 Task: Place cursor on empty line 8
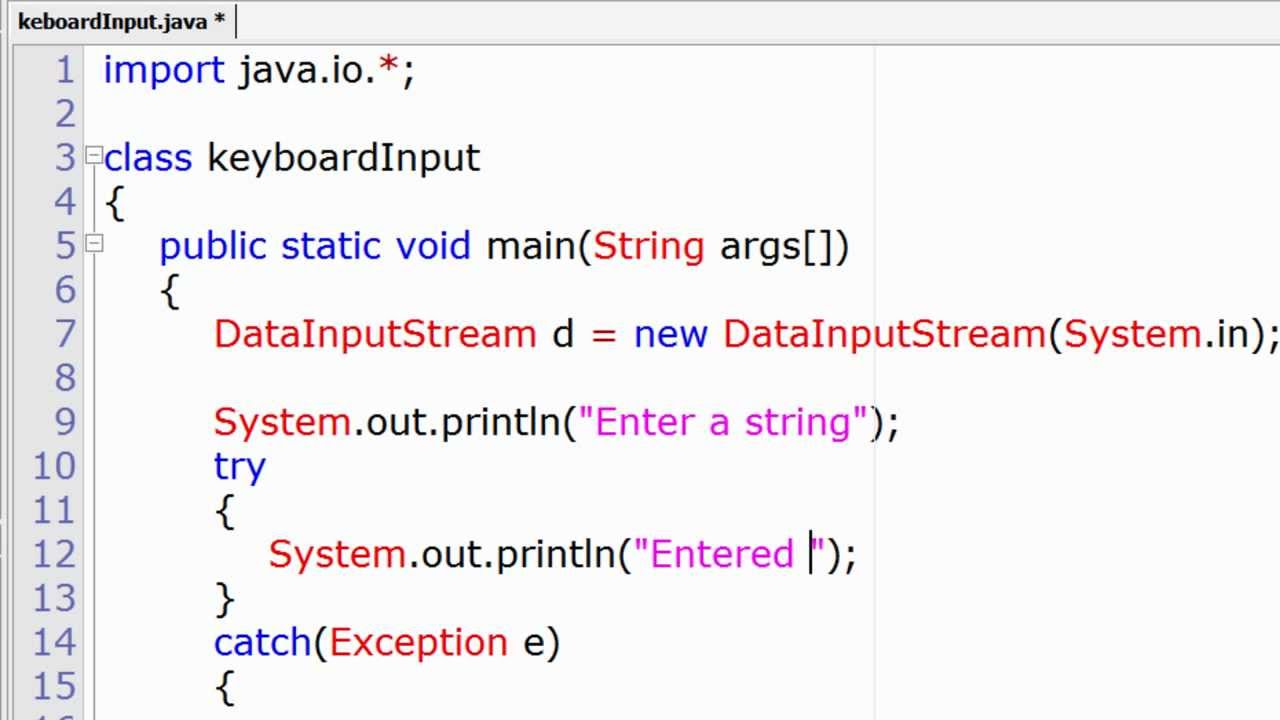tap(400, 378)
